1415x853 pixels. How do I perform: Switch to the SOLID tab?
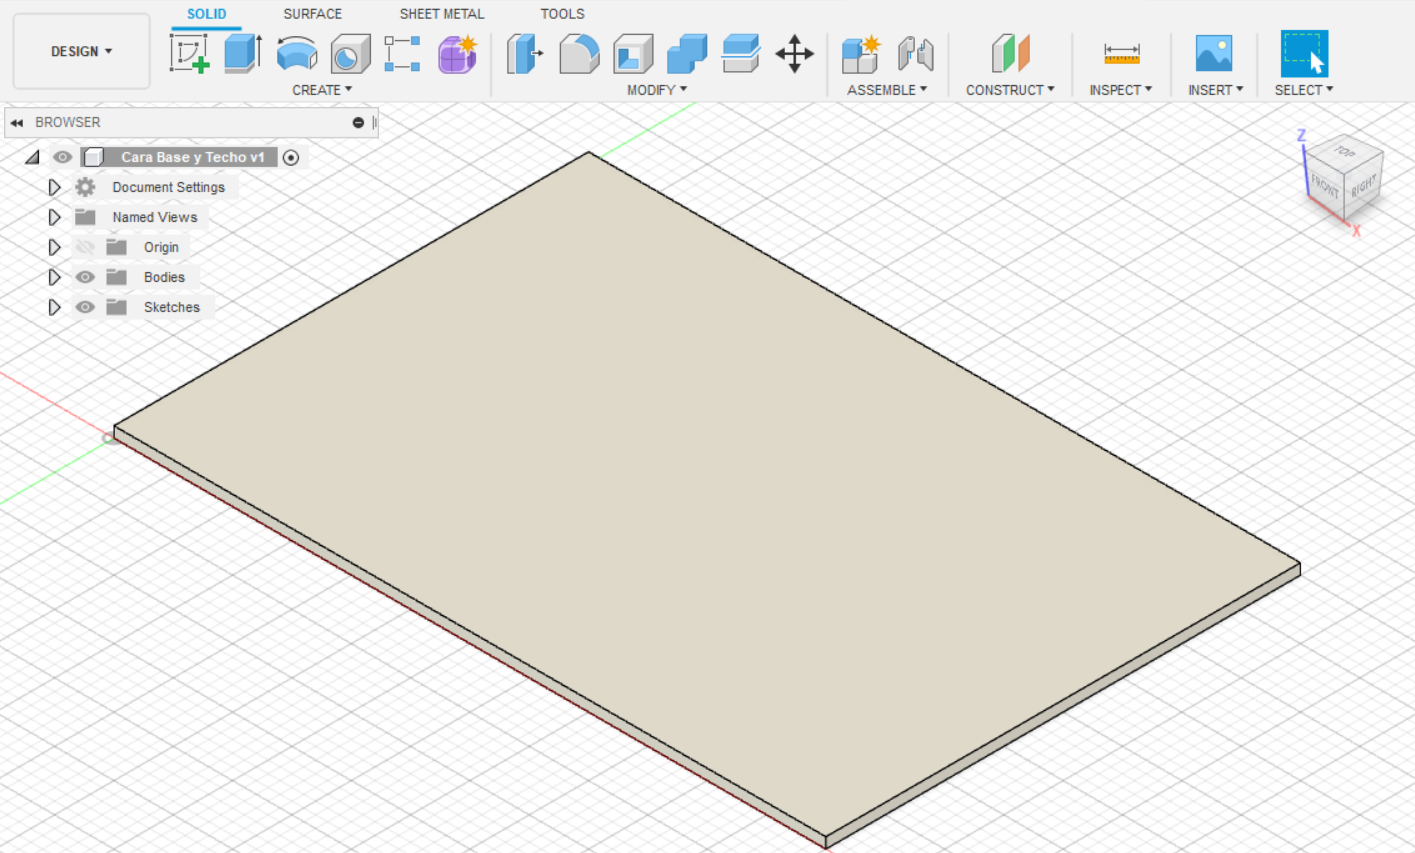pos(207,14)
